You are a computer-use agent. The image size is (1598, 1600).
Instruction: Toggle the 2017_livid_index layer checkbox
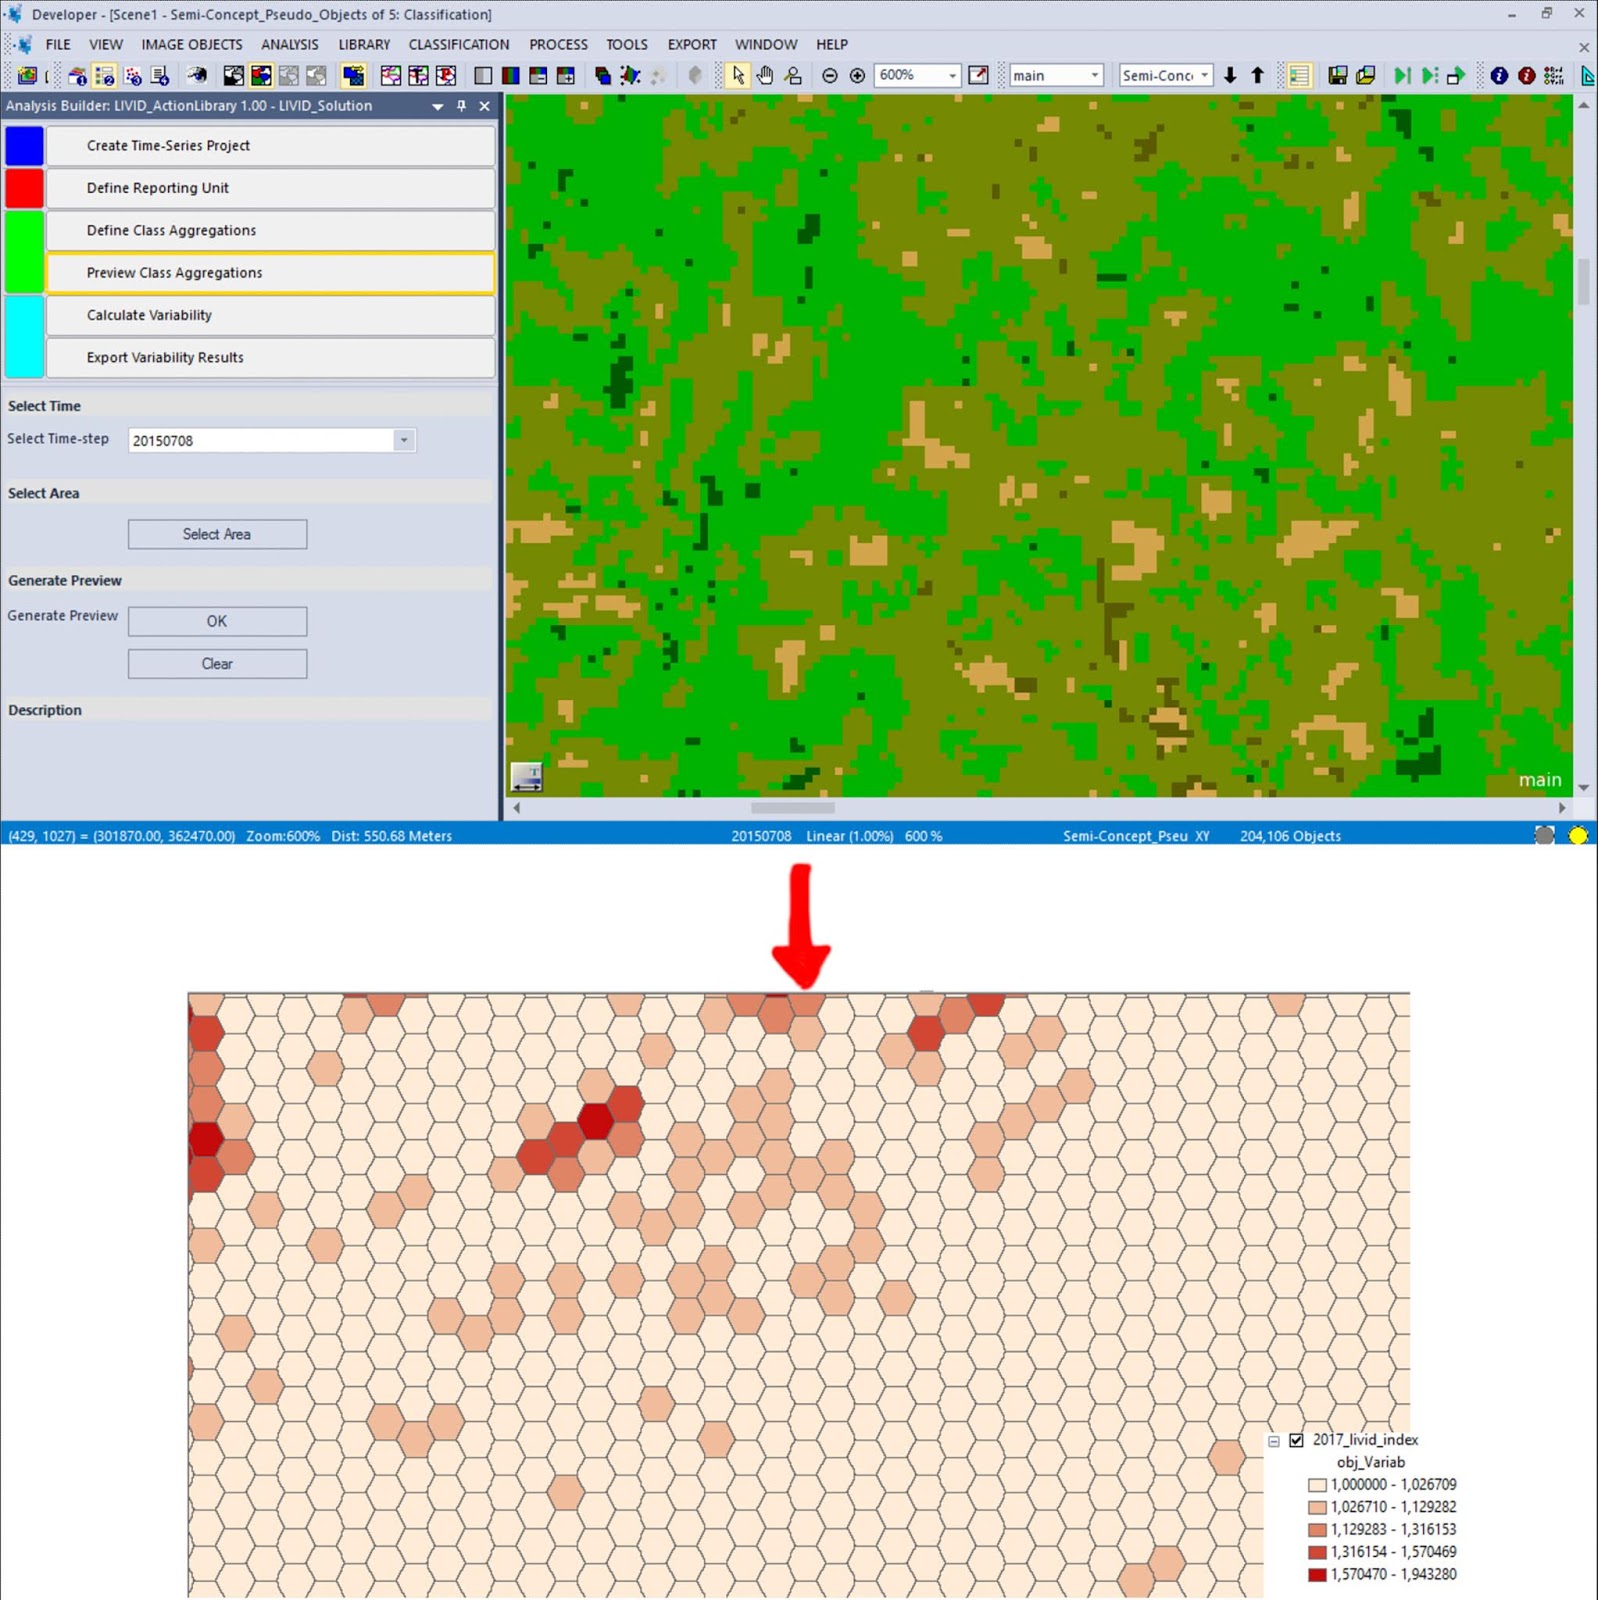1296,1440
